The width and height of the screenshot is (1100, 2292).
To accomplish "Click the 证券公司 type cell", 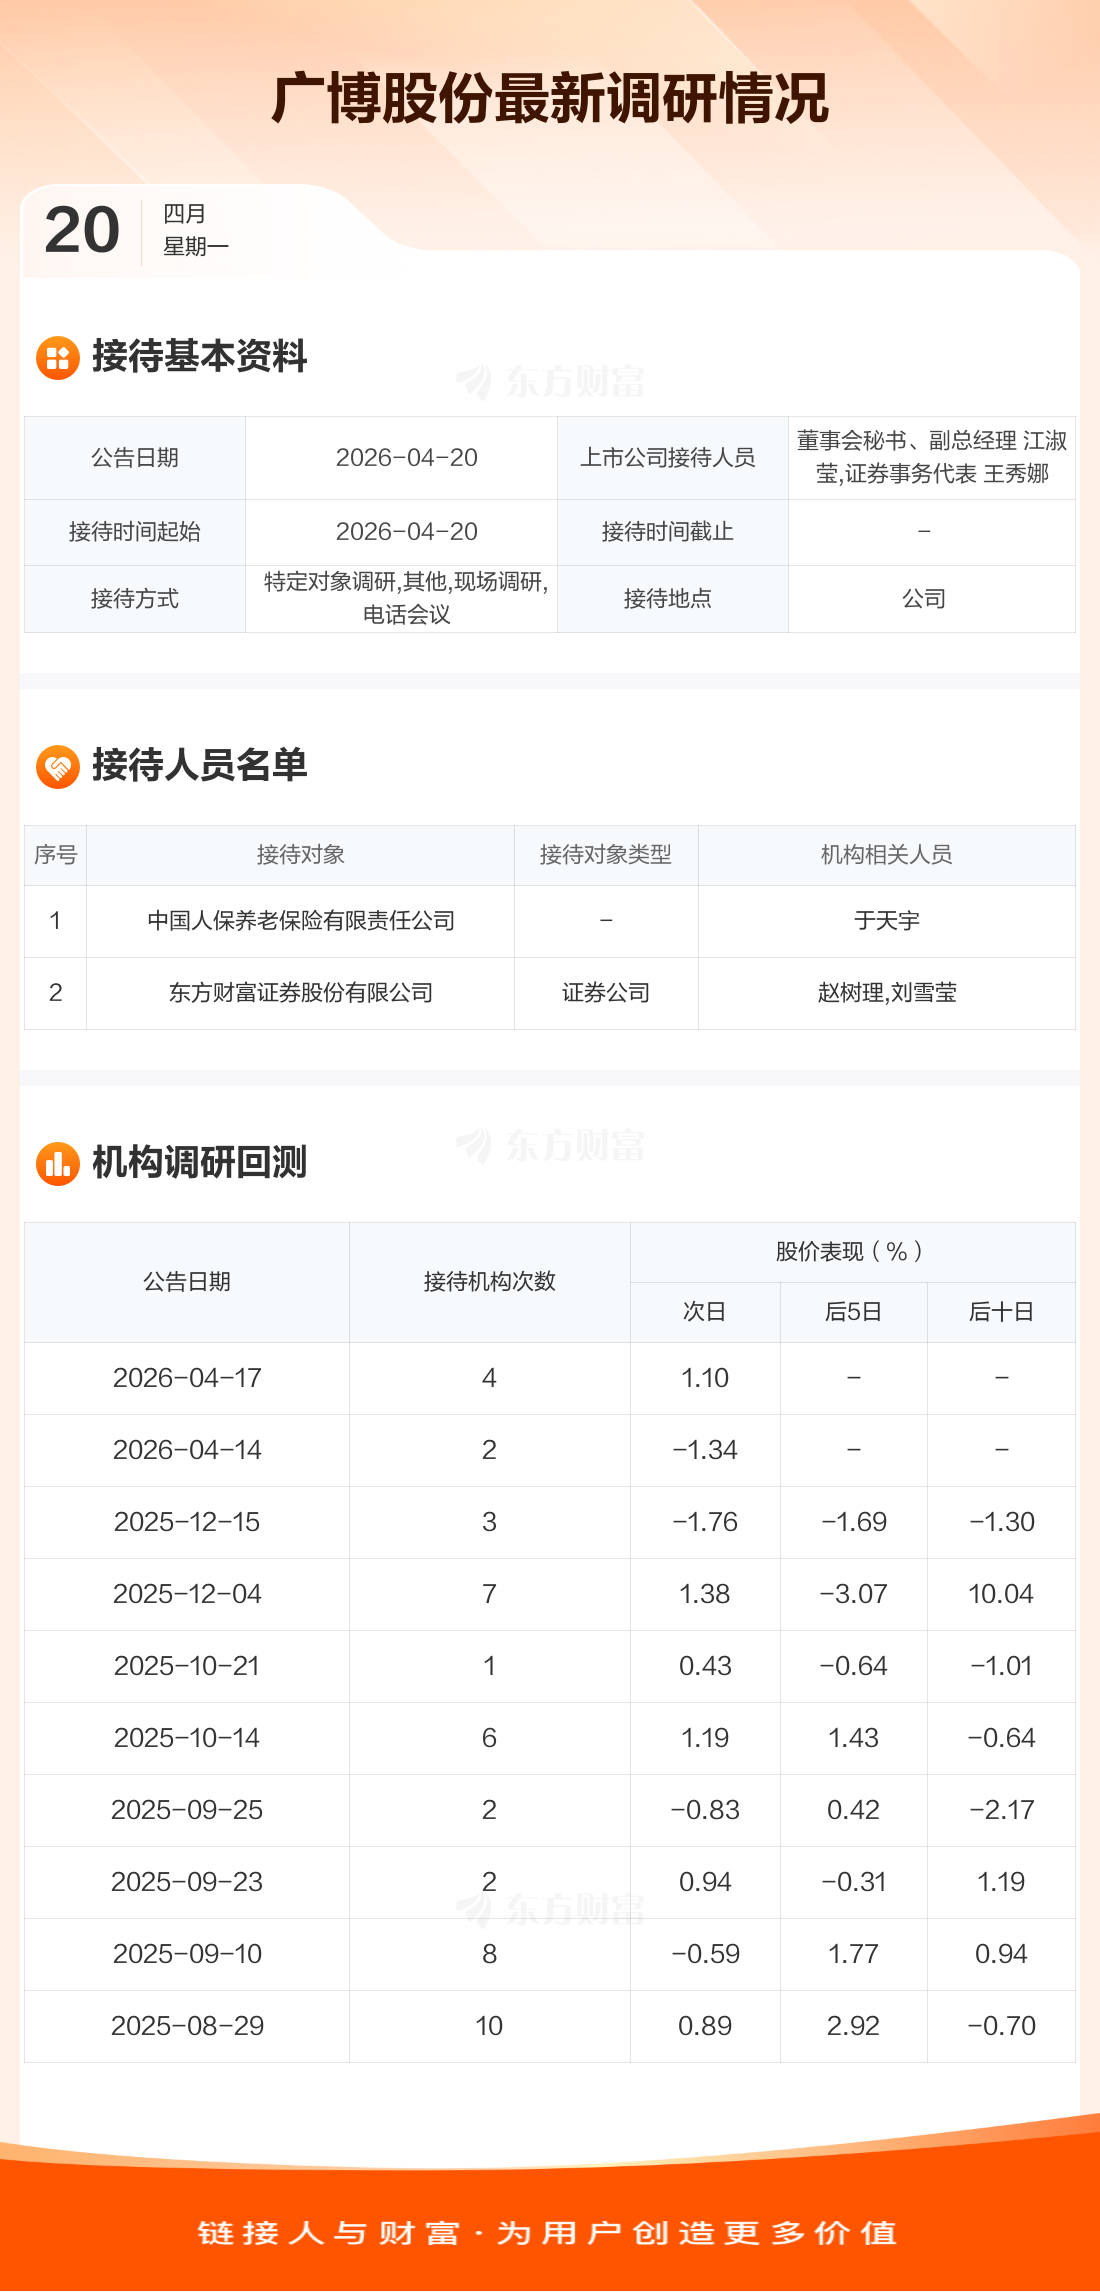I will pos(606,993).
